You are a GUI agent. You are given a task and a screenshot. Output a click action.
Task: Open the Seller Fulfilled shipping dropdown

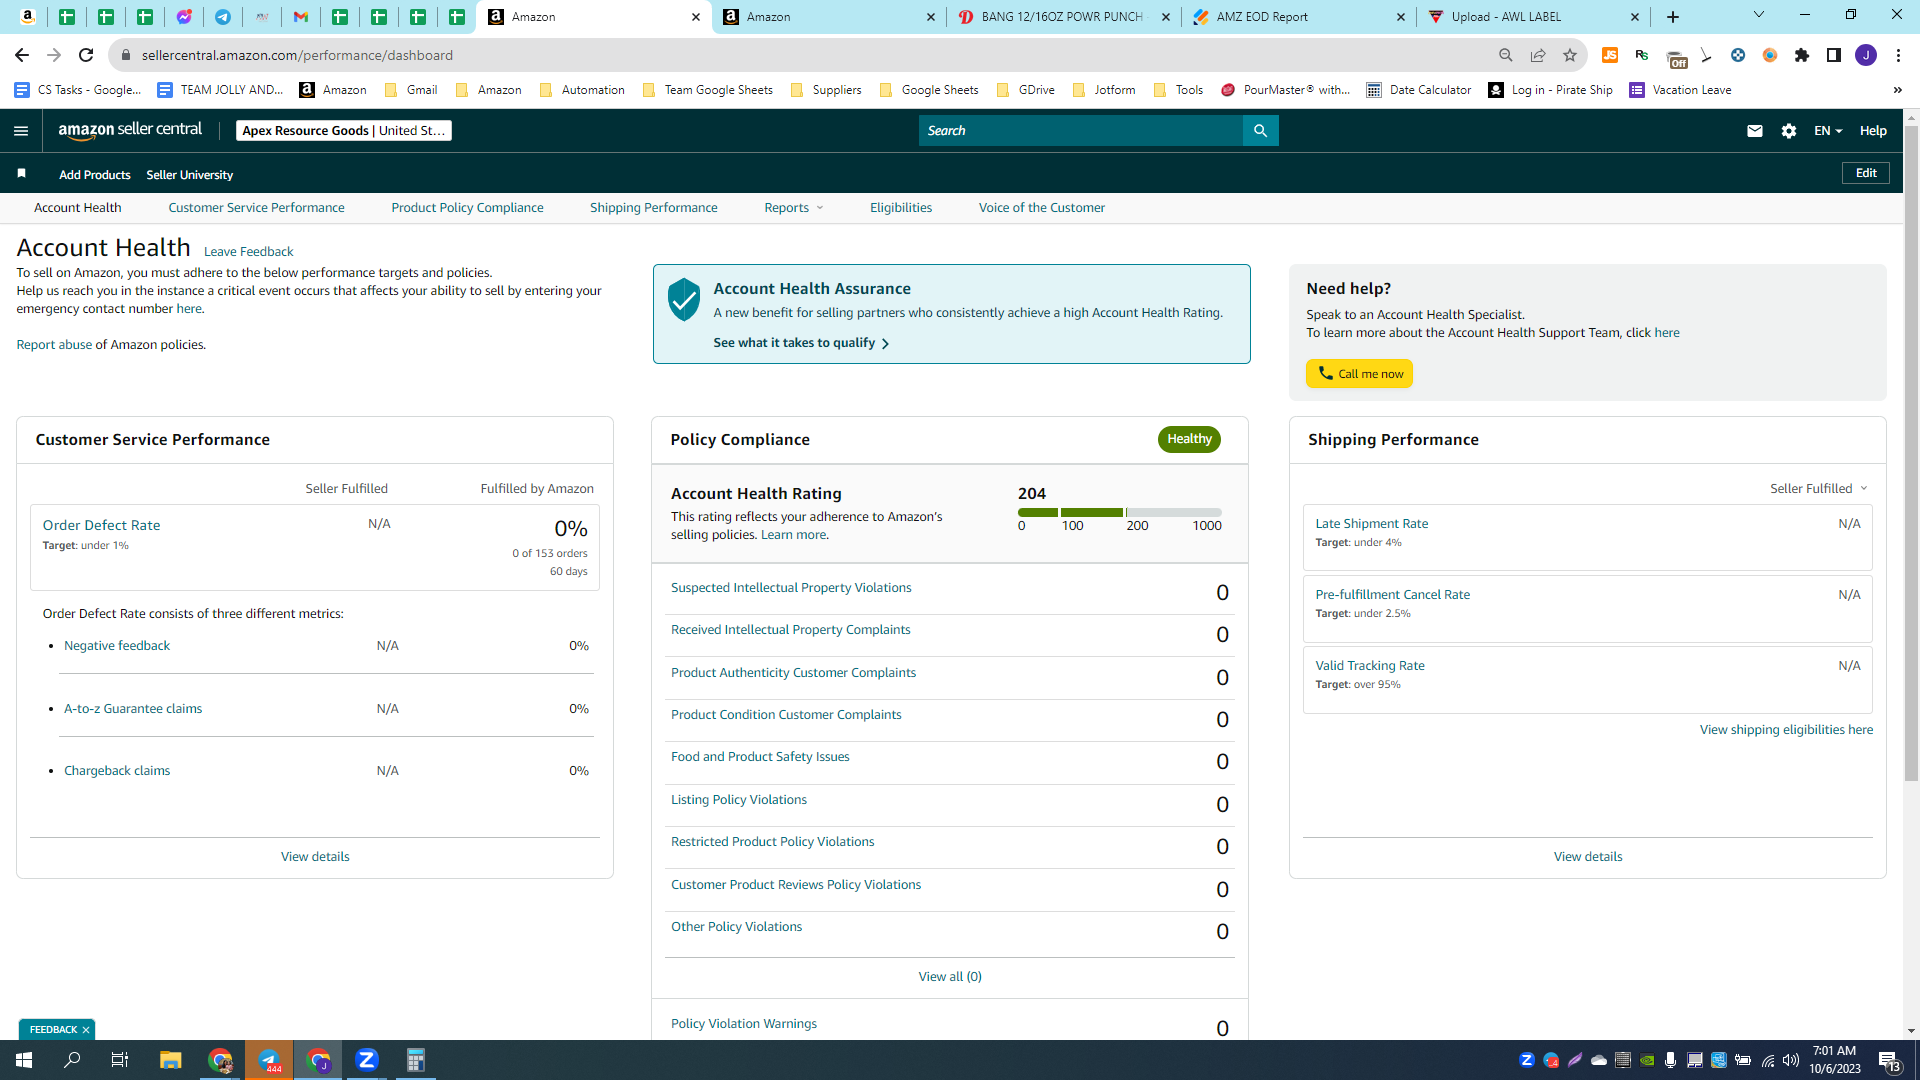coord(1818,489)
